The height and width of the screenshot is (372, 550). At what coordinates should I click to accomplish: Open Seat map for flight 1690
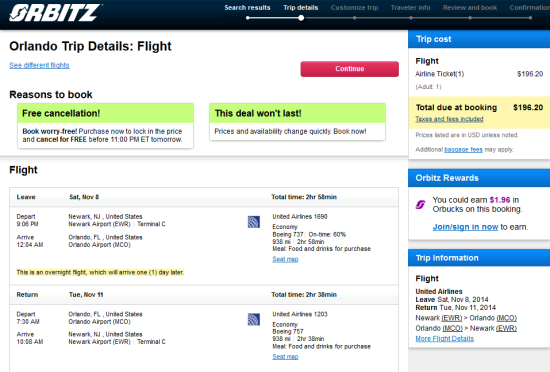tap(285, 259)
